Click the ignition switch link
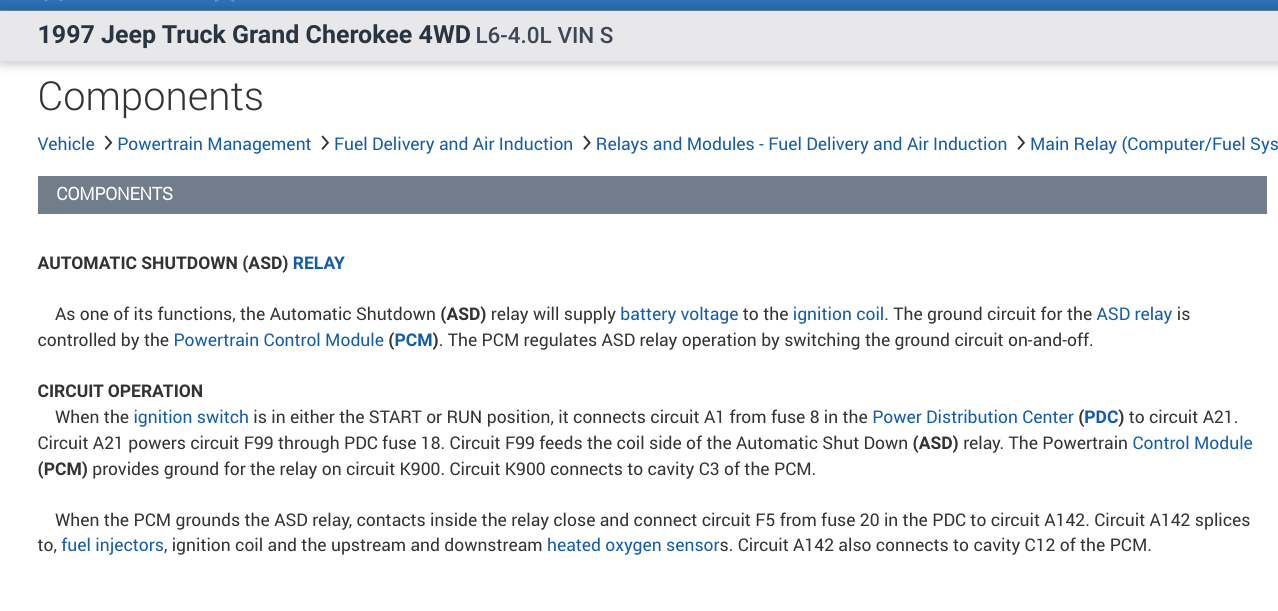The height and width of the screenshot is (611, 1278). [x=191, y=416]
